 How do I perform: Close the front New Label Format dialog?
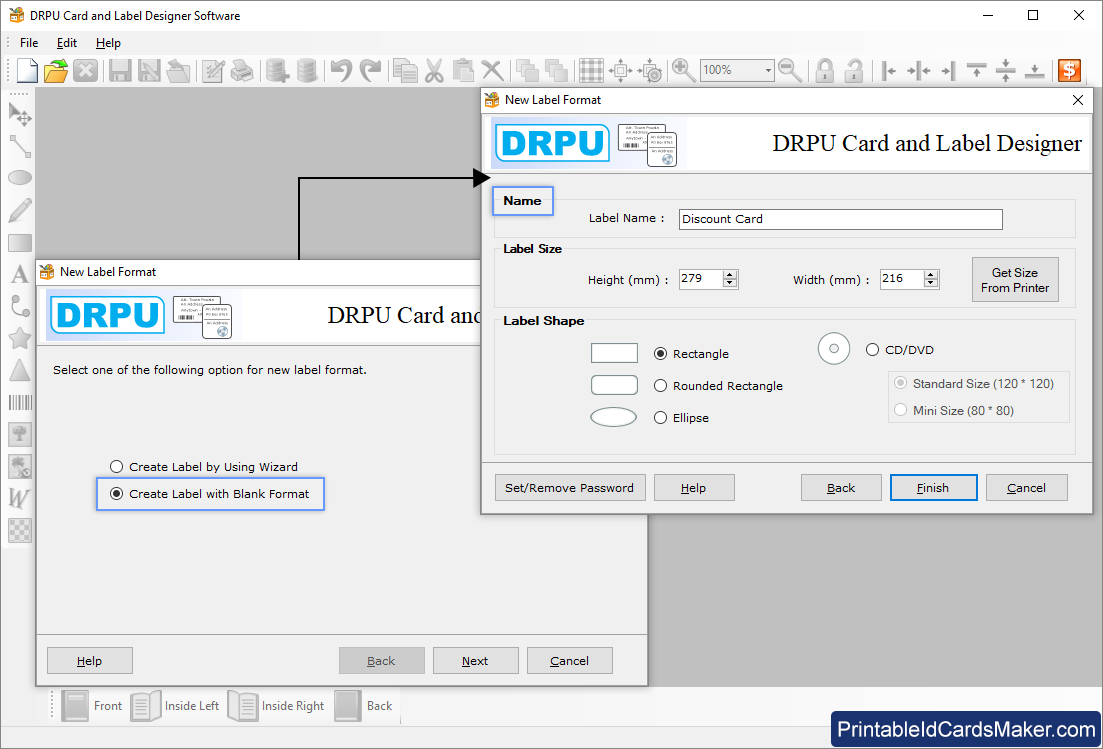point(1078,100)
